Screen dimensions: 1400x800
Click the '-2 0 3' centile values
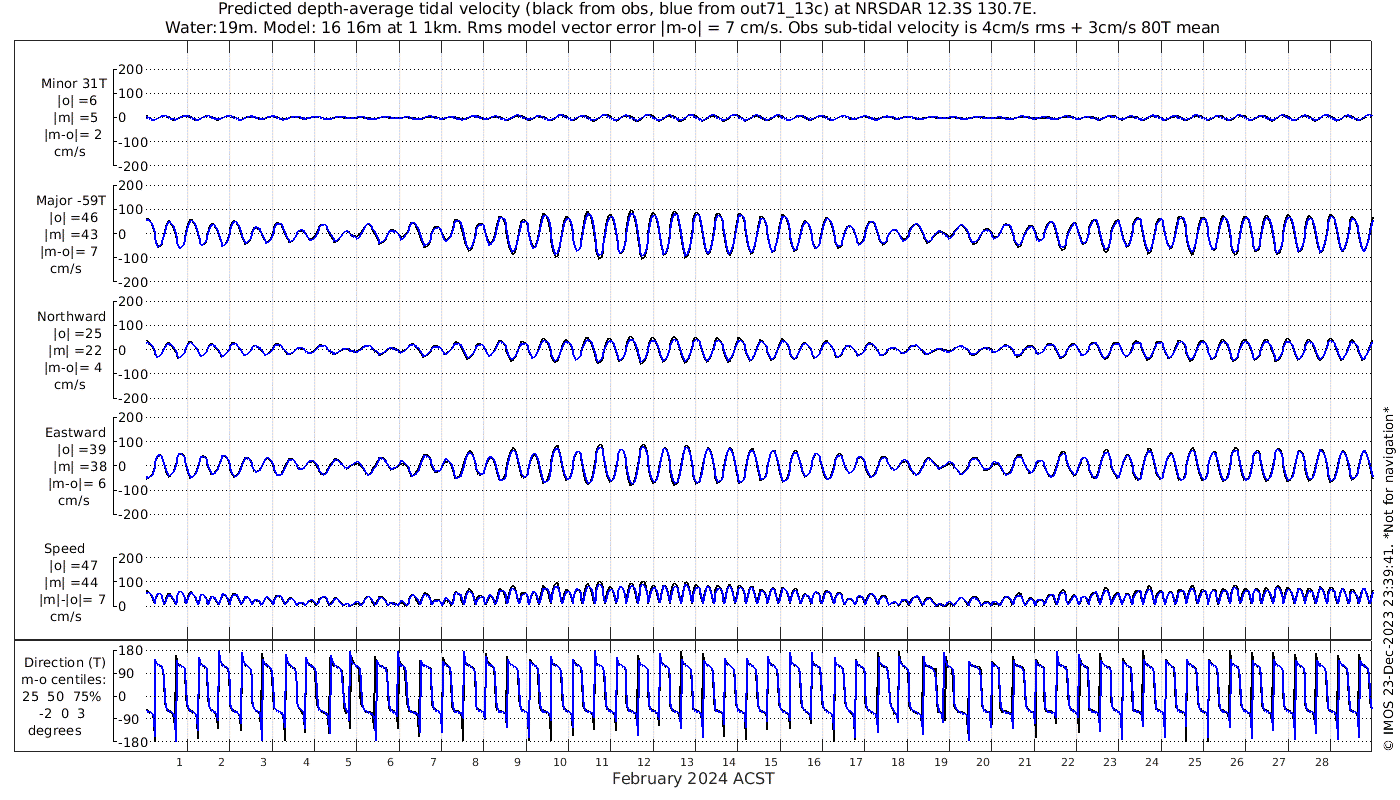(63, 713)
